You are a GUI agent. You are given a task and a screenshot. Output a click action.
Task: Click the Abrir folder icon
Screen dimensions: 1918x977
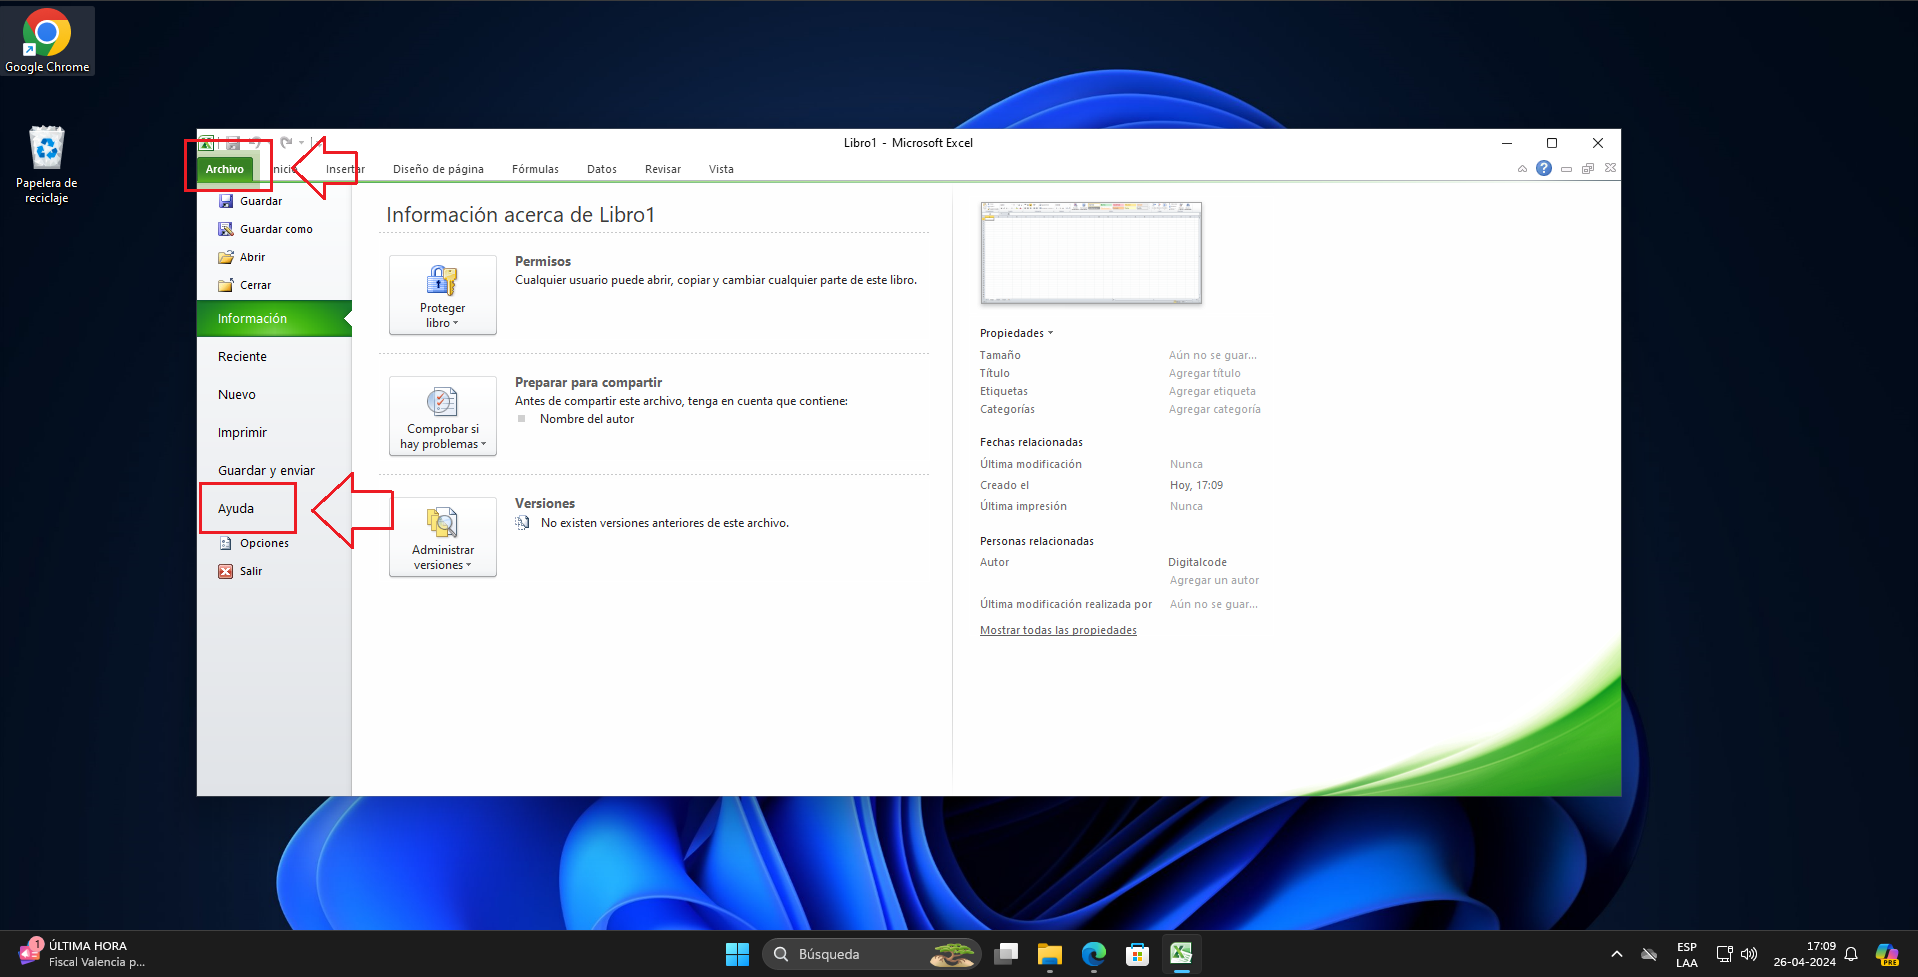pos(226,257)
